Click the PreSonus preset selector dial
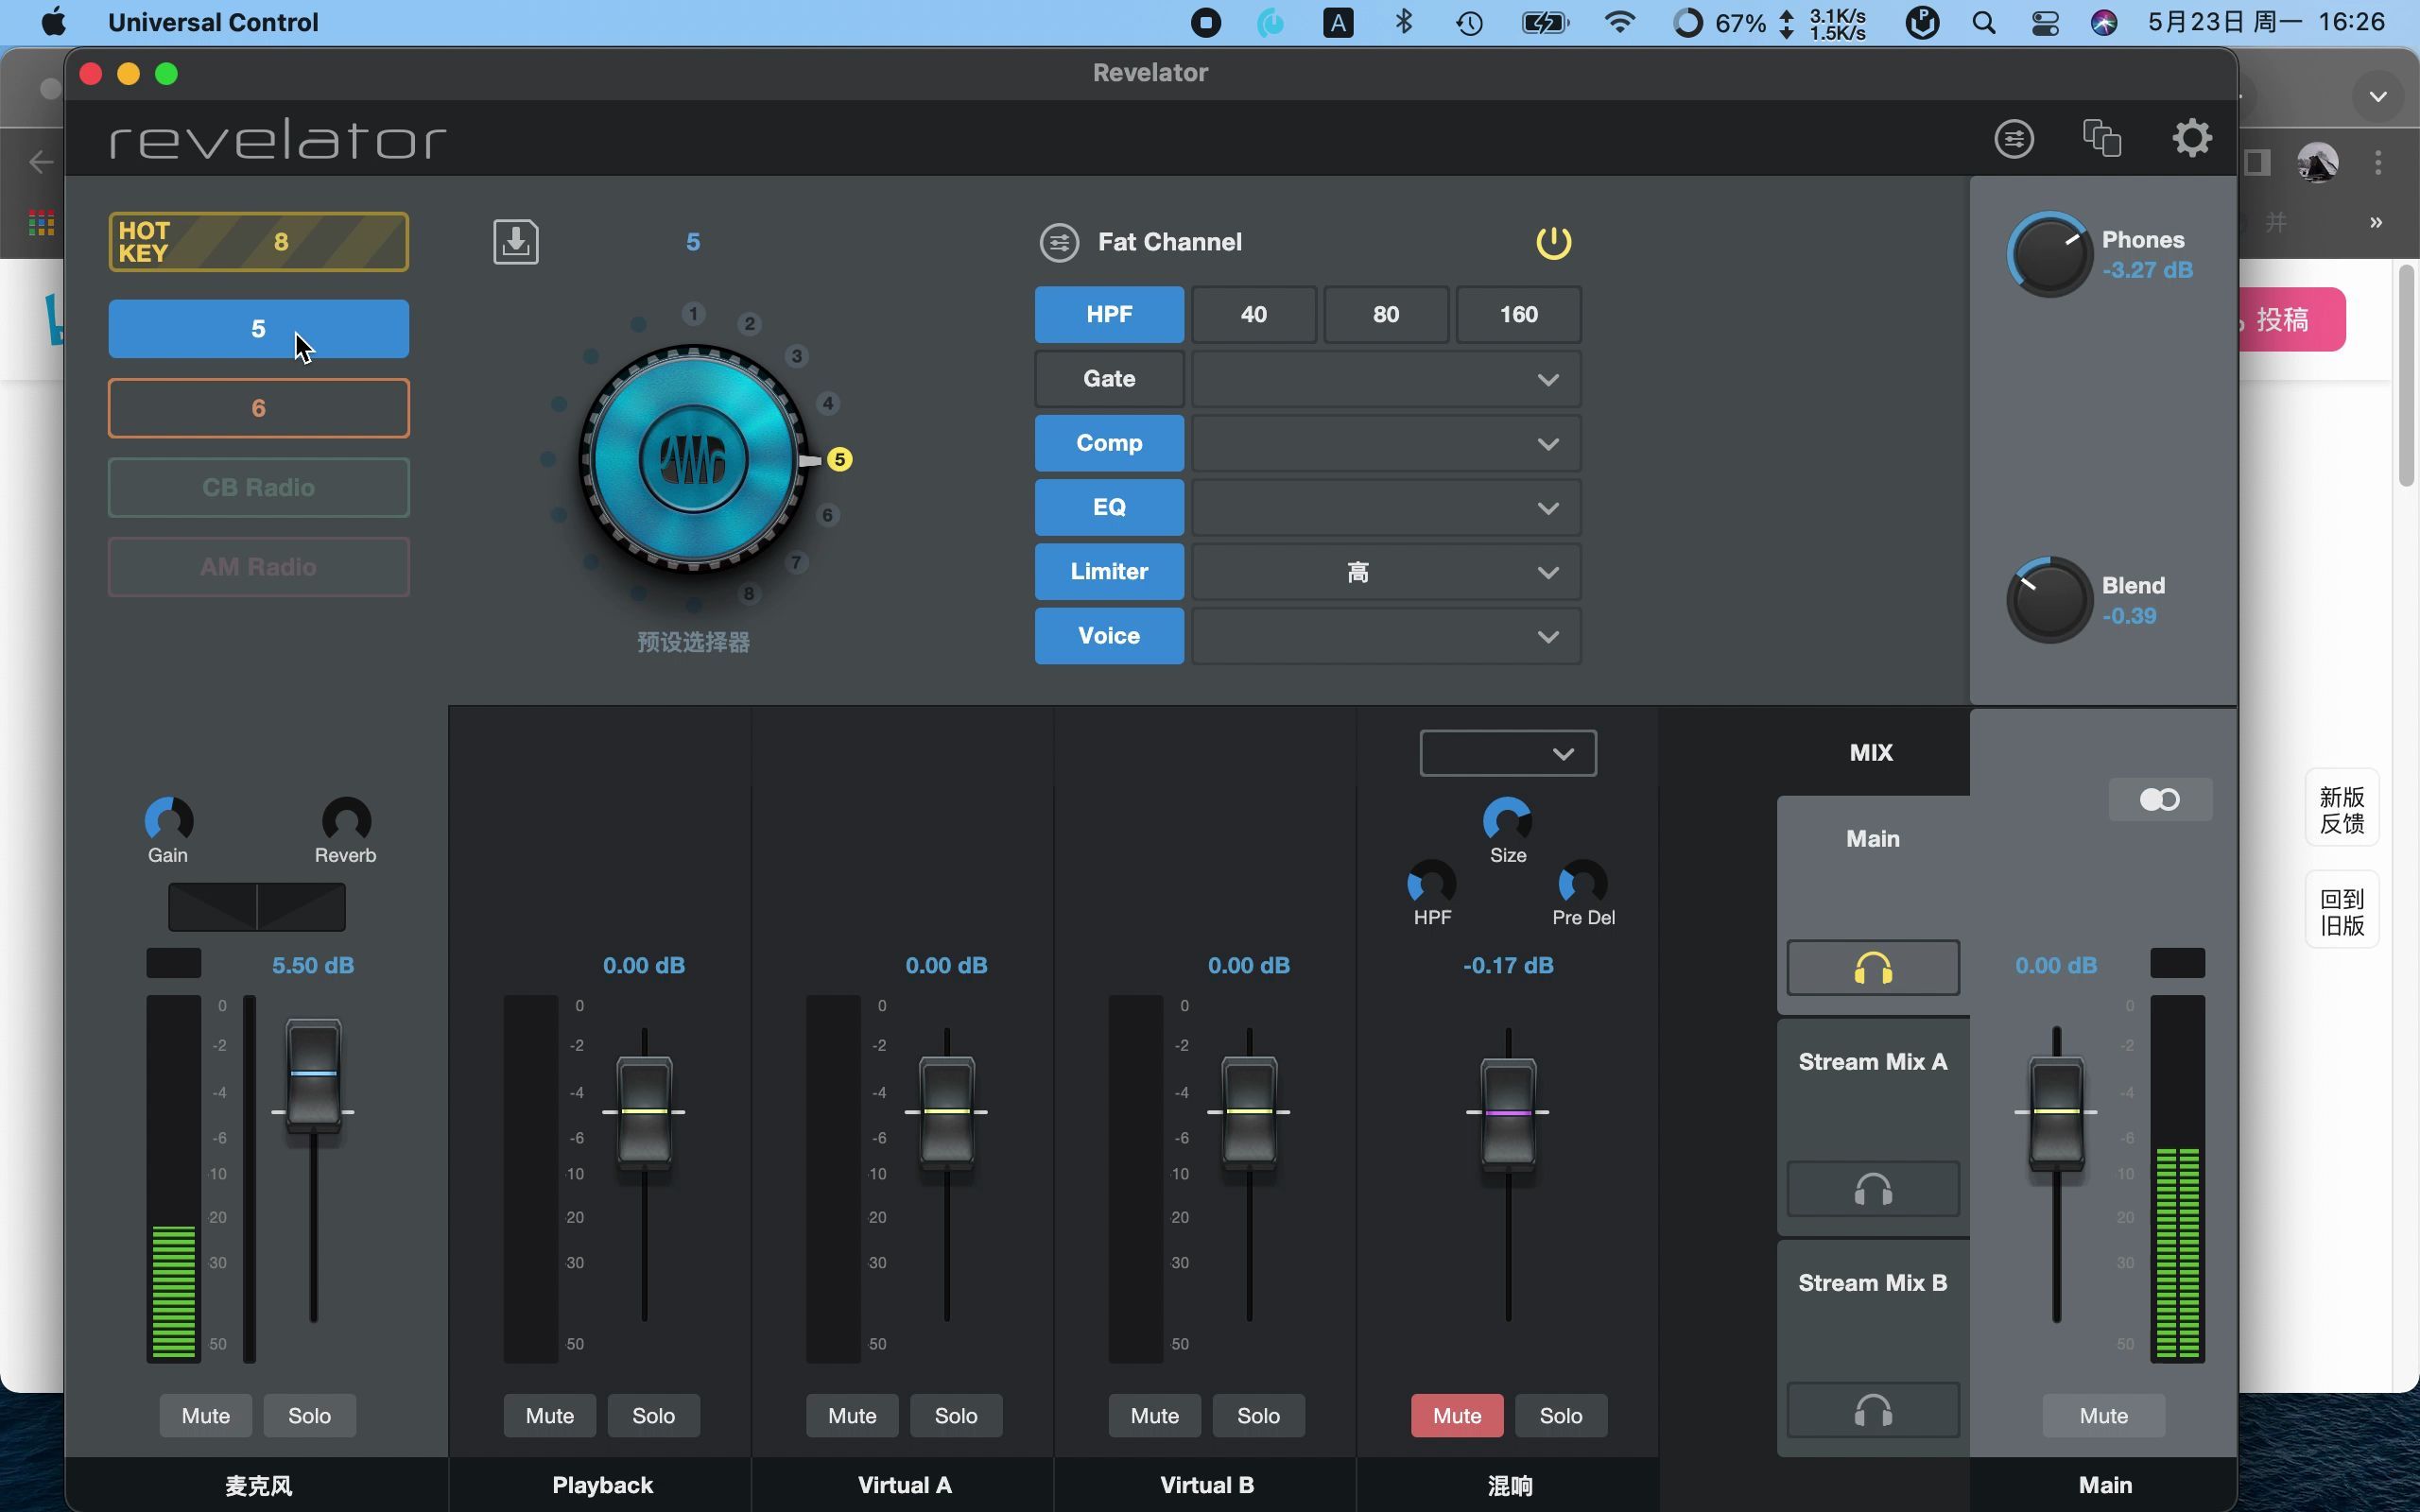Viewport: 2420px width, 1512px height. click(693, 459)
